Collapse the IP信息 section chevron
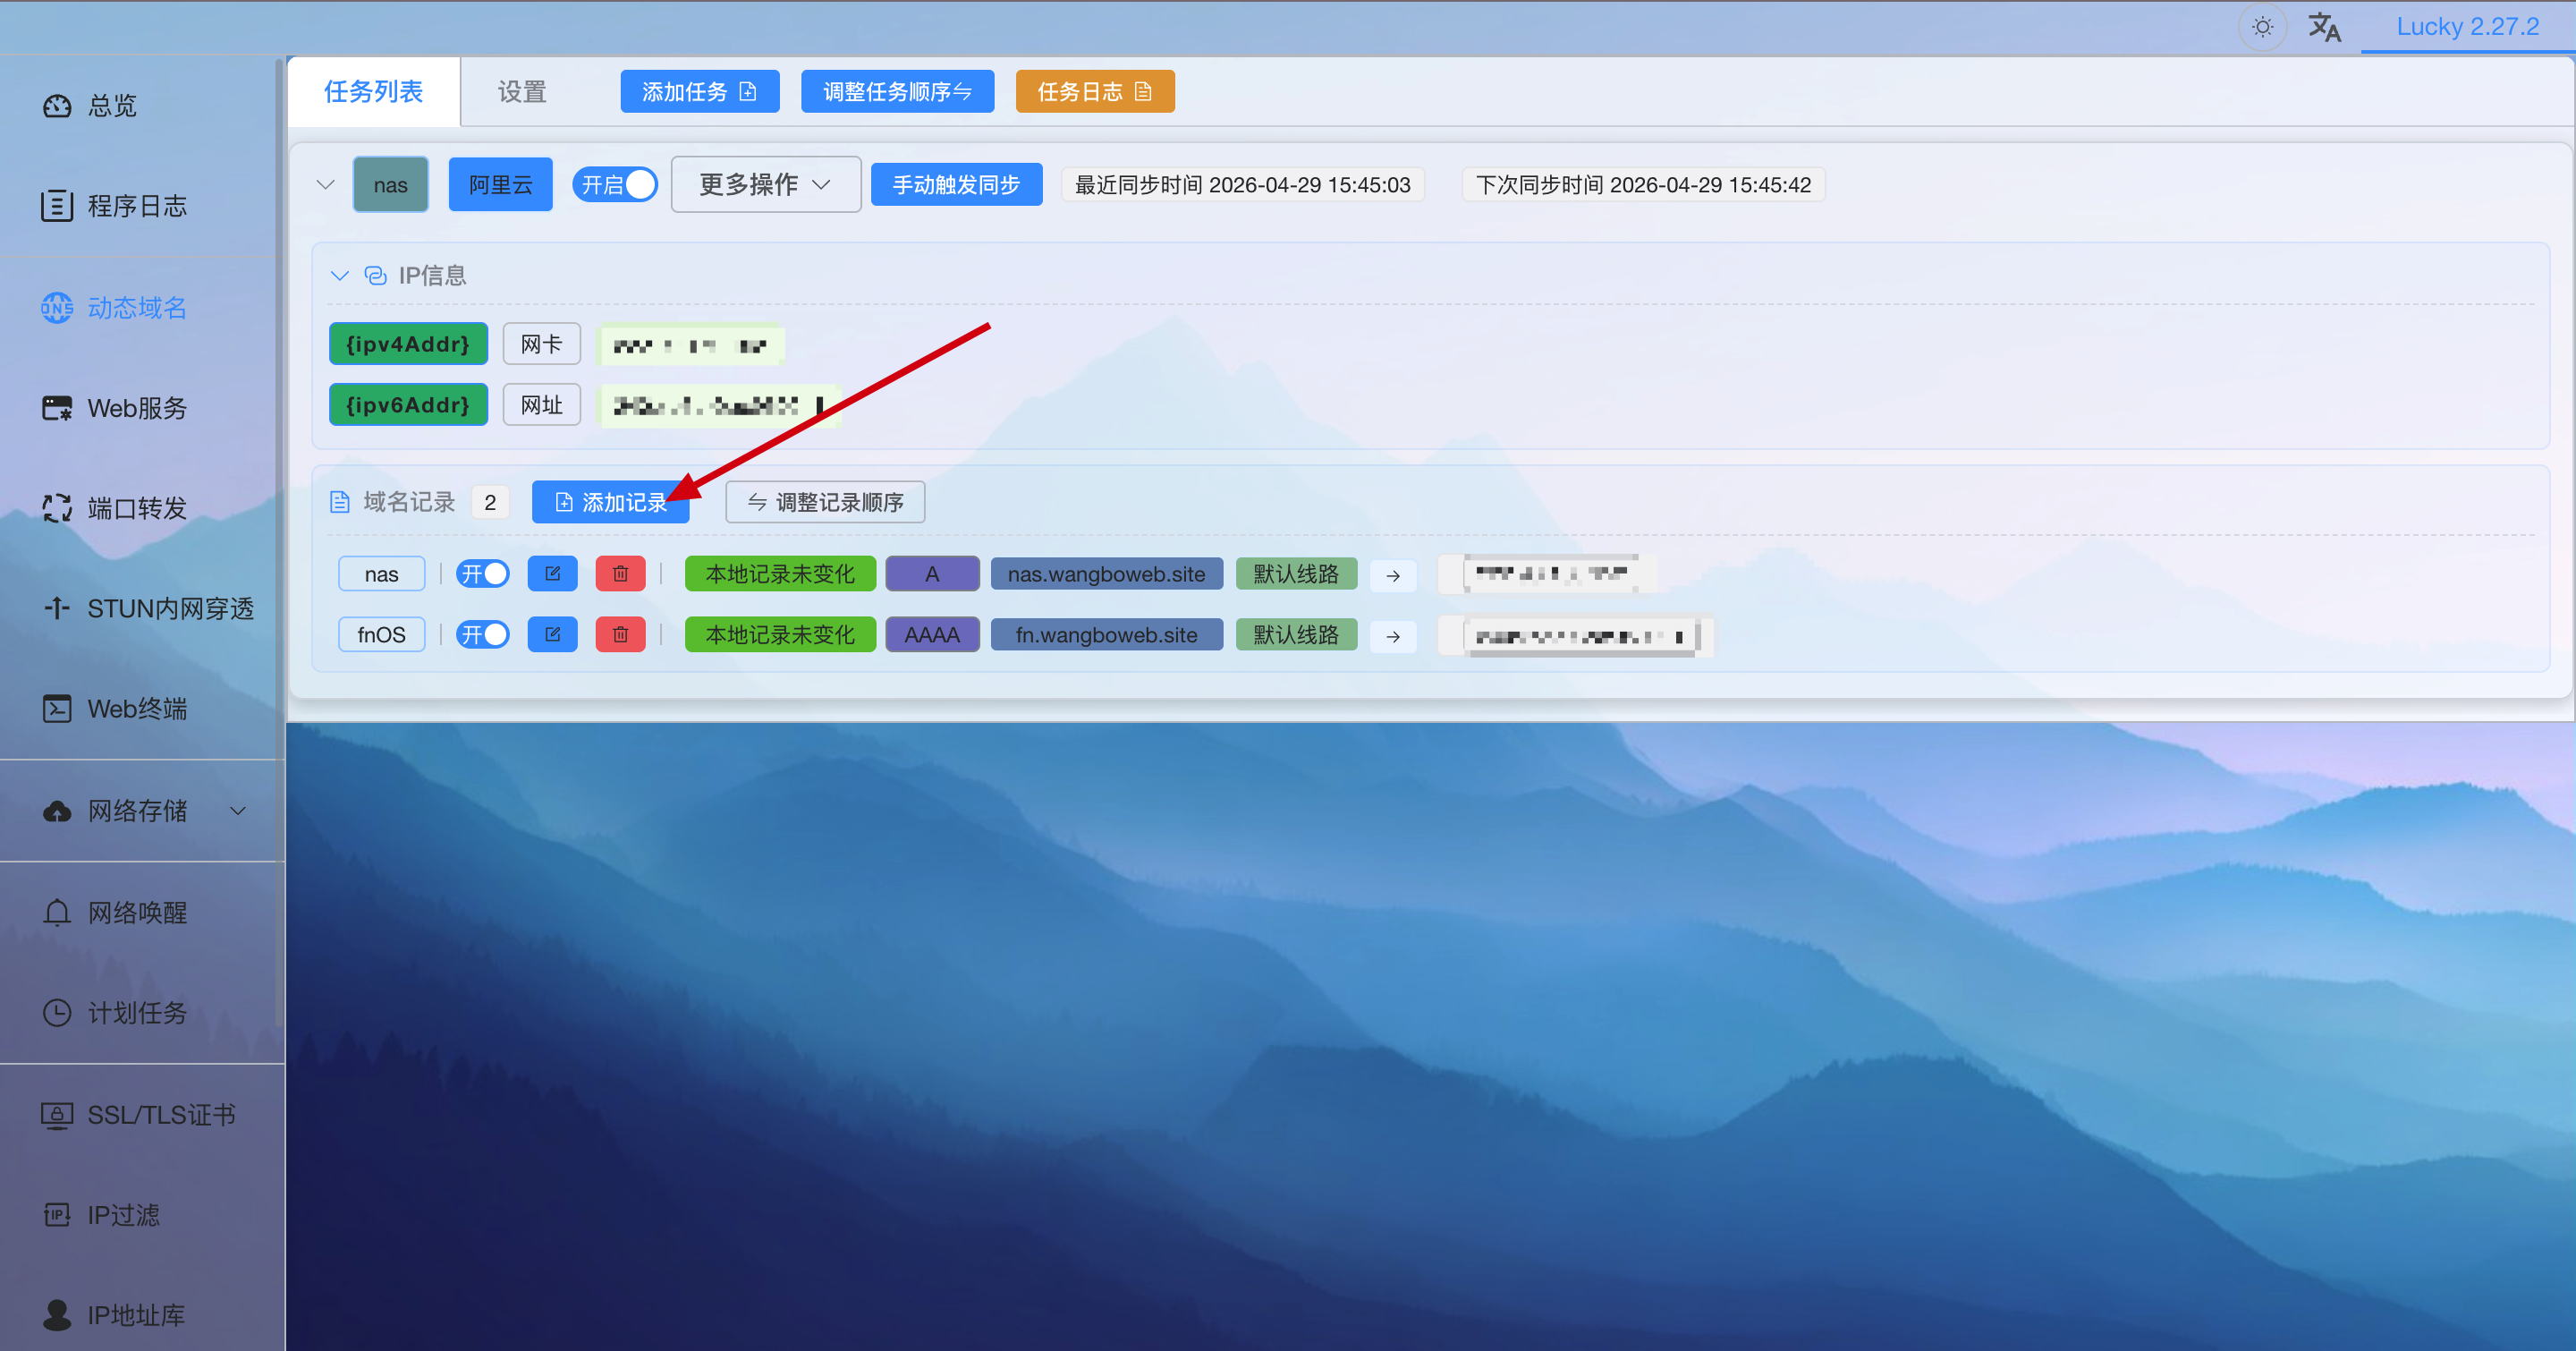 [x=340, y=275]
